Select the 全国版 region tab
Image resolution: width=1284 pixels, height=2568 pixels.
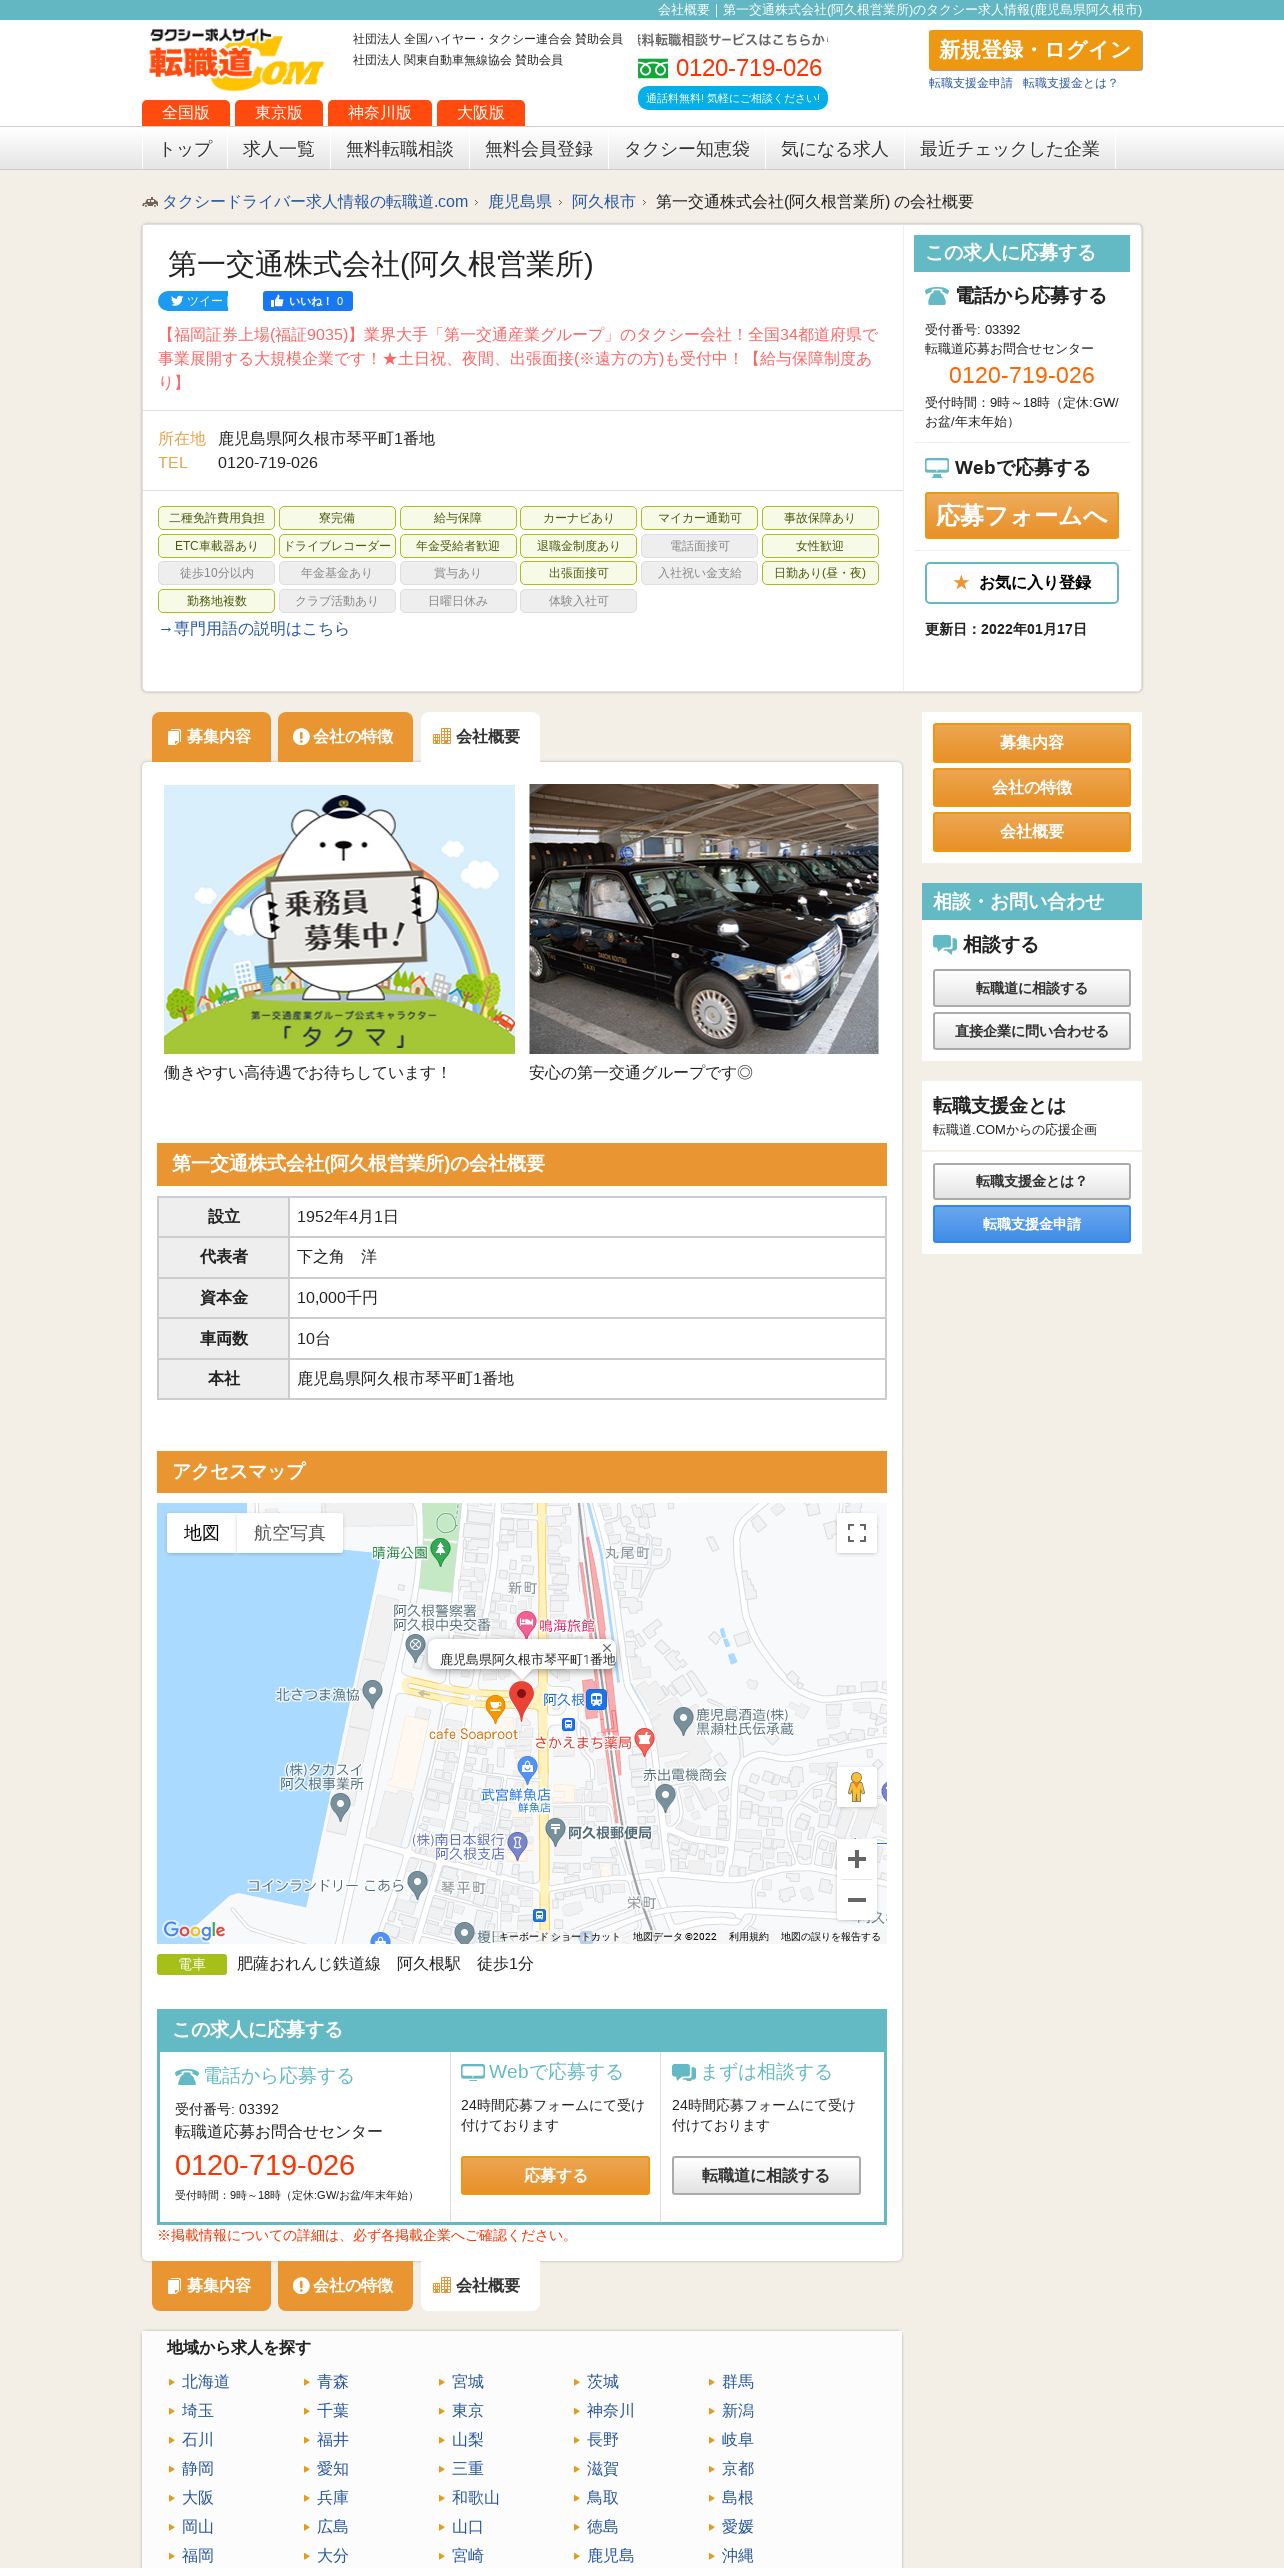pos(186,113)
